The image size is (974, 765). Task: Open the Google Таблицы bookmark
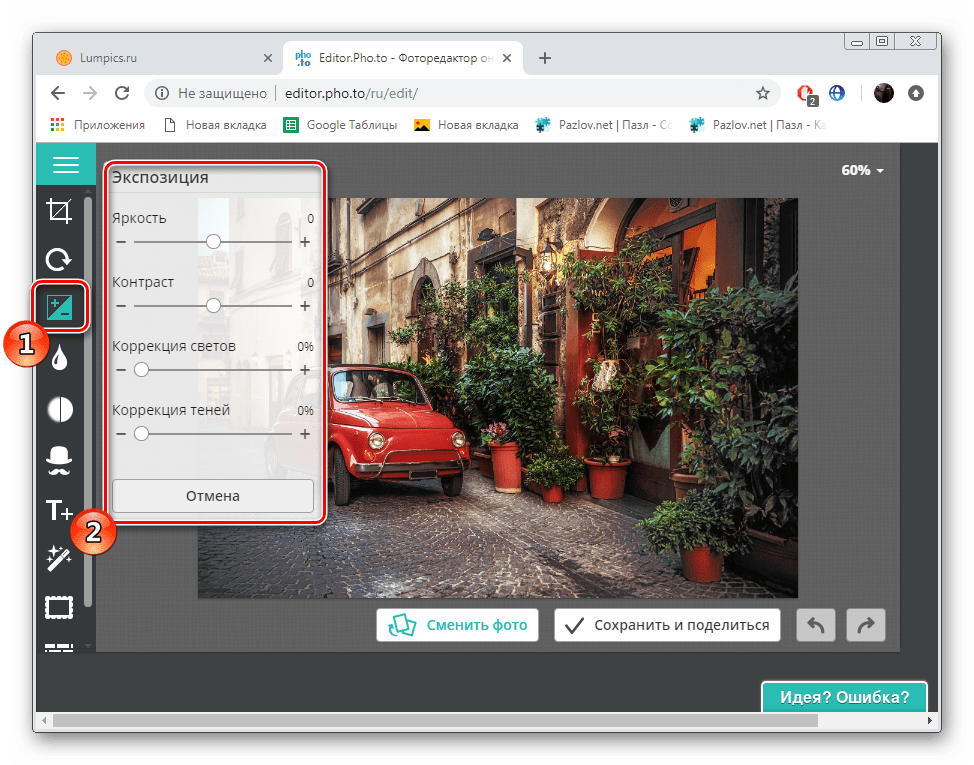coord(340,125)
